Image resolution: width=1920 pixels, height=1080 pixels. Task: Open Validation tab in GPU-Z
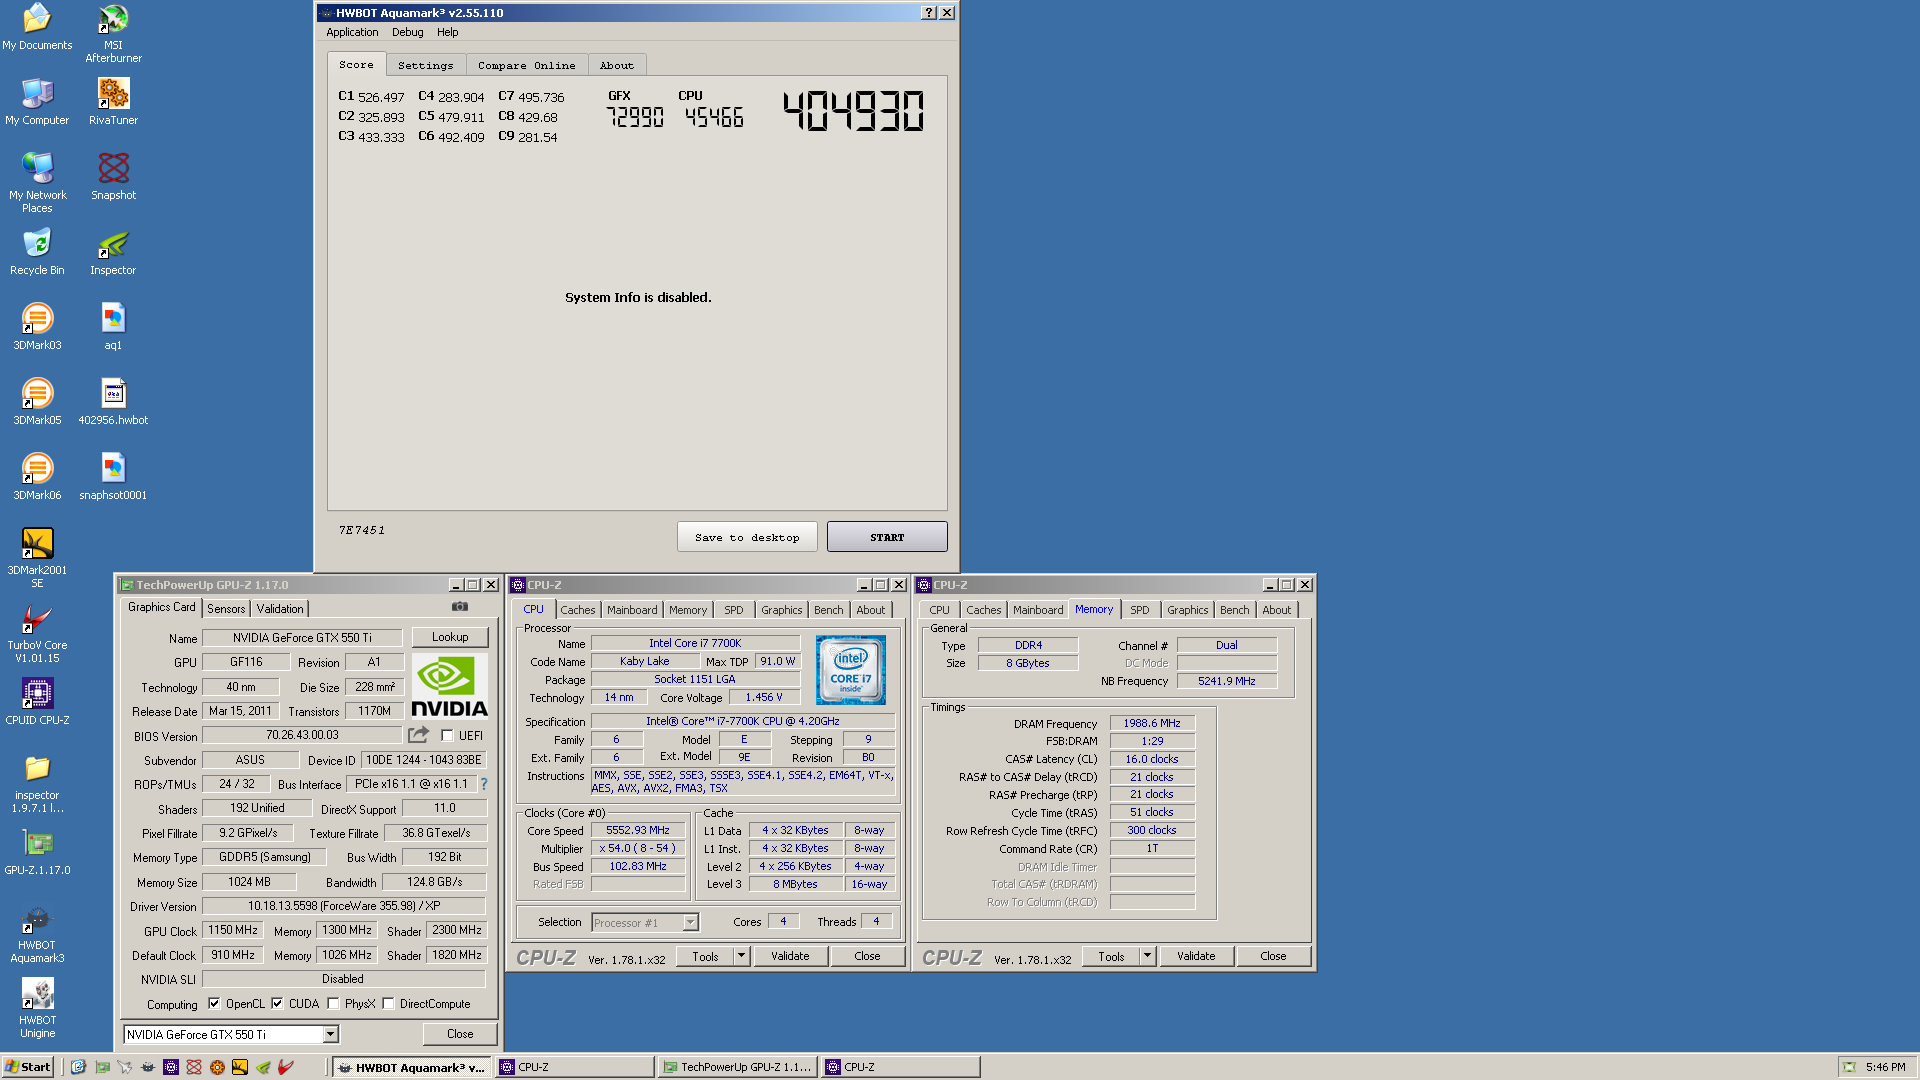coord(280,609)
